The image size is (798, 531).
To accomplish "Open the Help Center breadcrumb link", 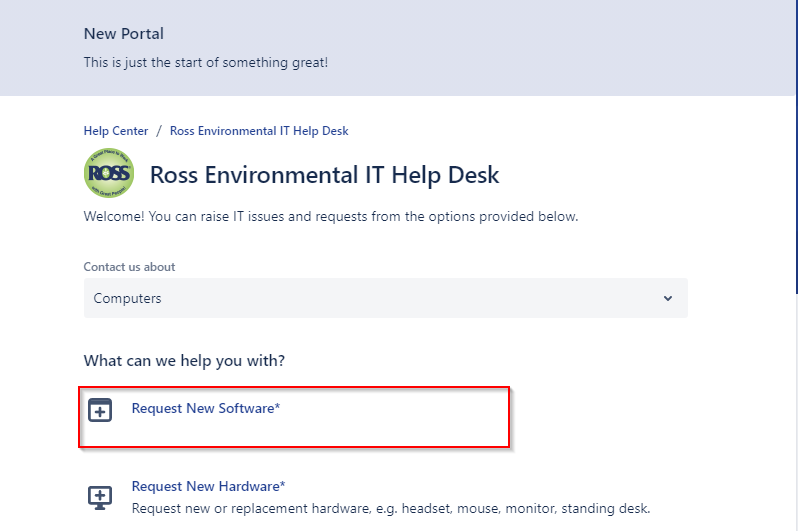I will coord(116,131).
